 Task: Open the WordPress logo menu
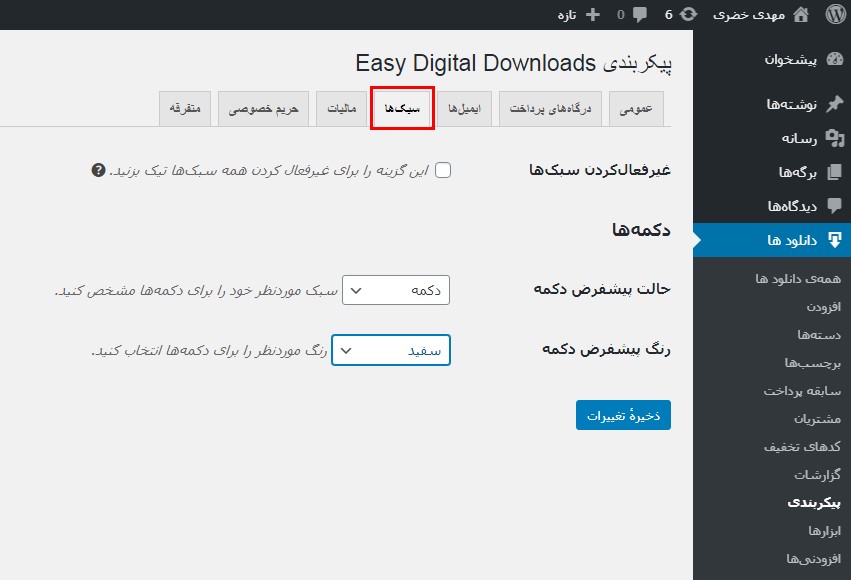point(836,15)
